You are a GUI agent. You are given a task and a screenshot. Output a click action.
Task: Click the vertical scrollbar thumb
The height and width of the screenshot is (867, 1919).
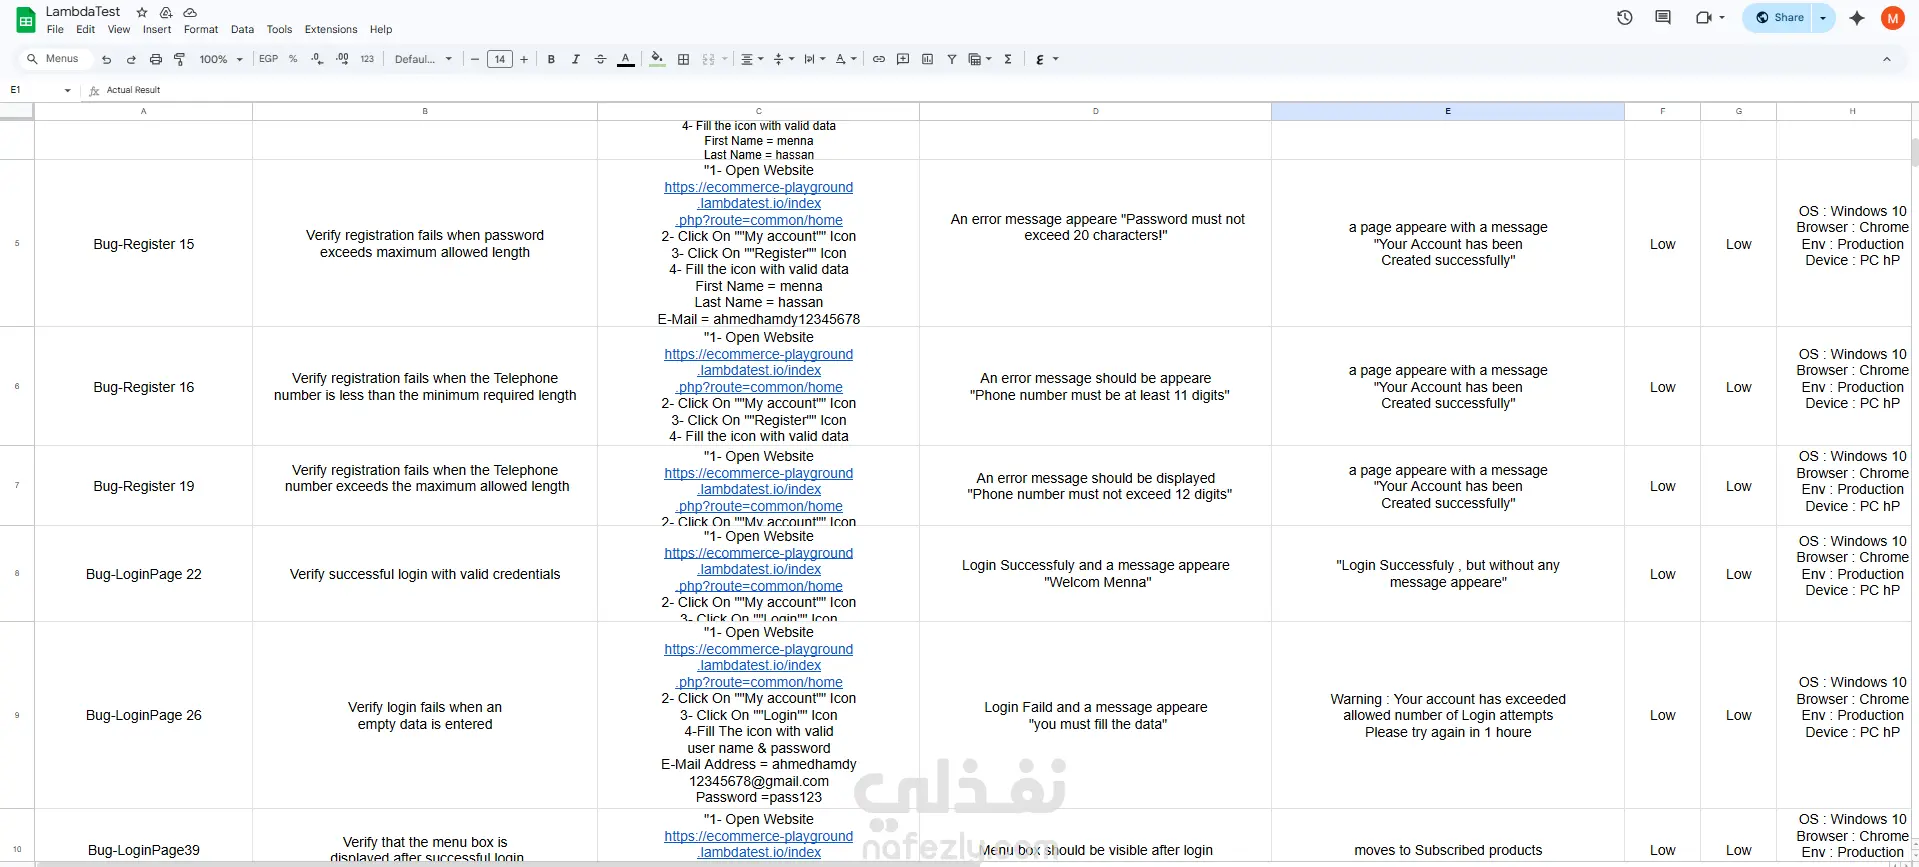click(1914, 153)
